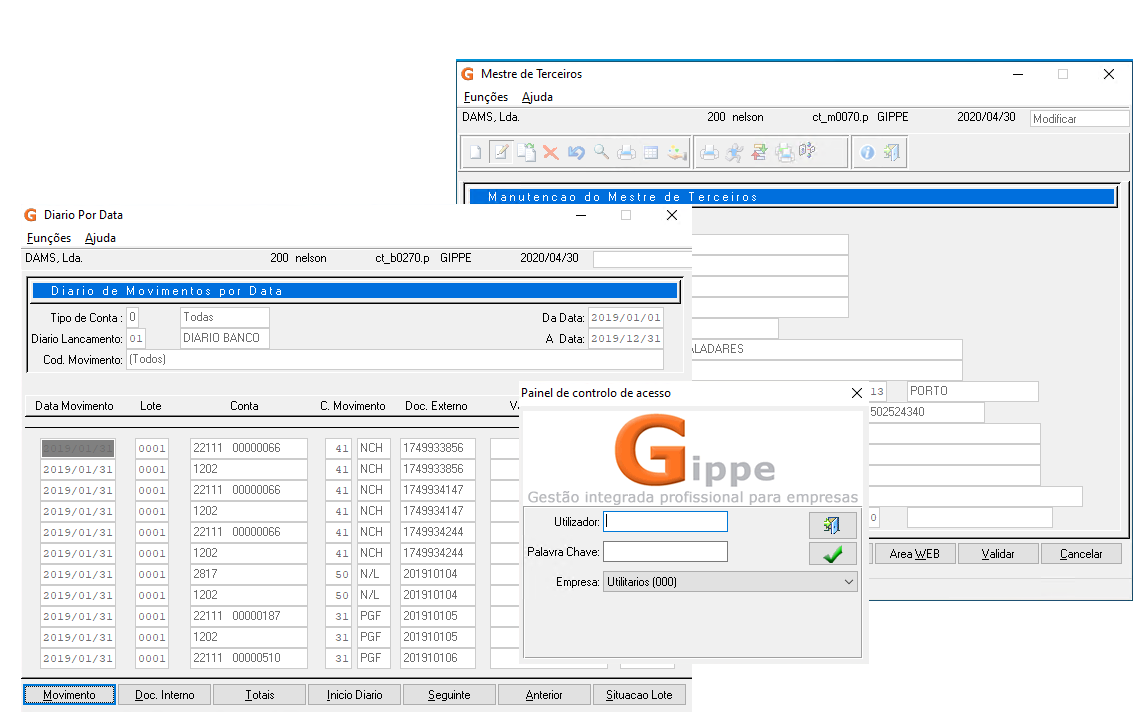
Task: Click the up/down arrows transfer icon
Action: click(x=760, y=152)
